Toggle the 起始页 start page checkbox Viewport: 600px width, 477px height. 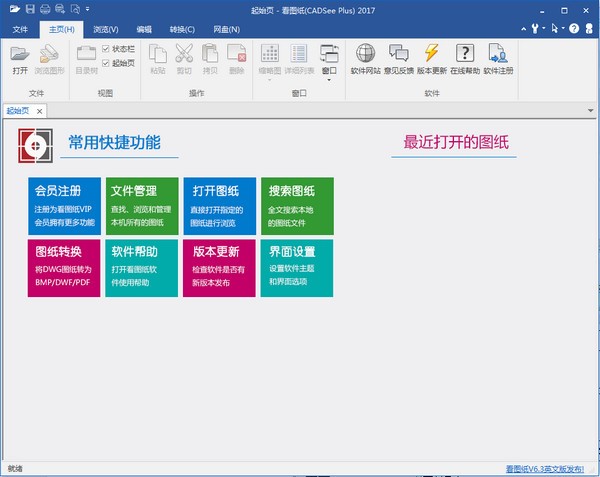click(107, 63)
